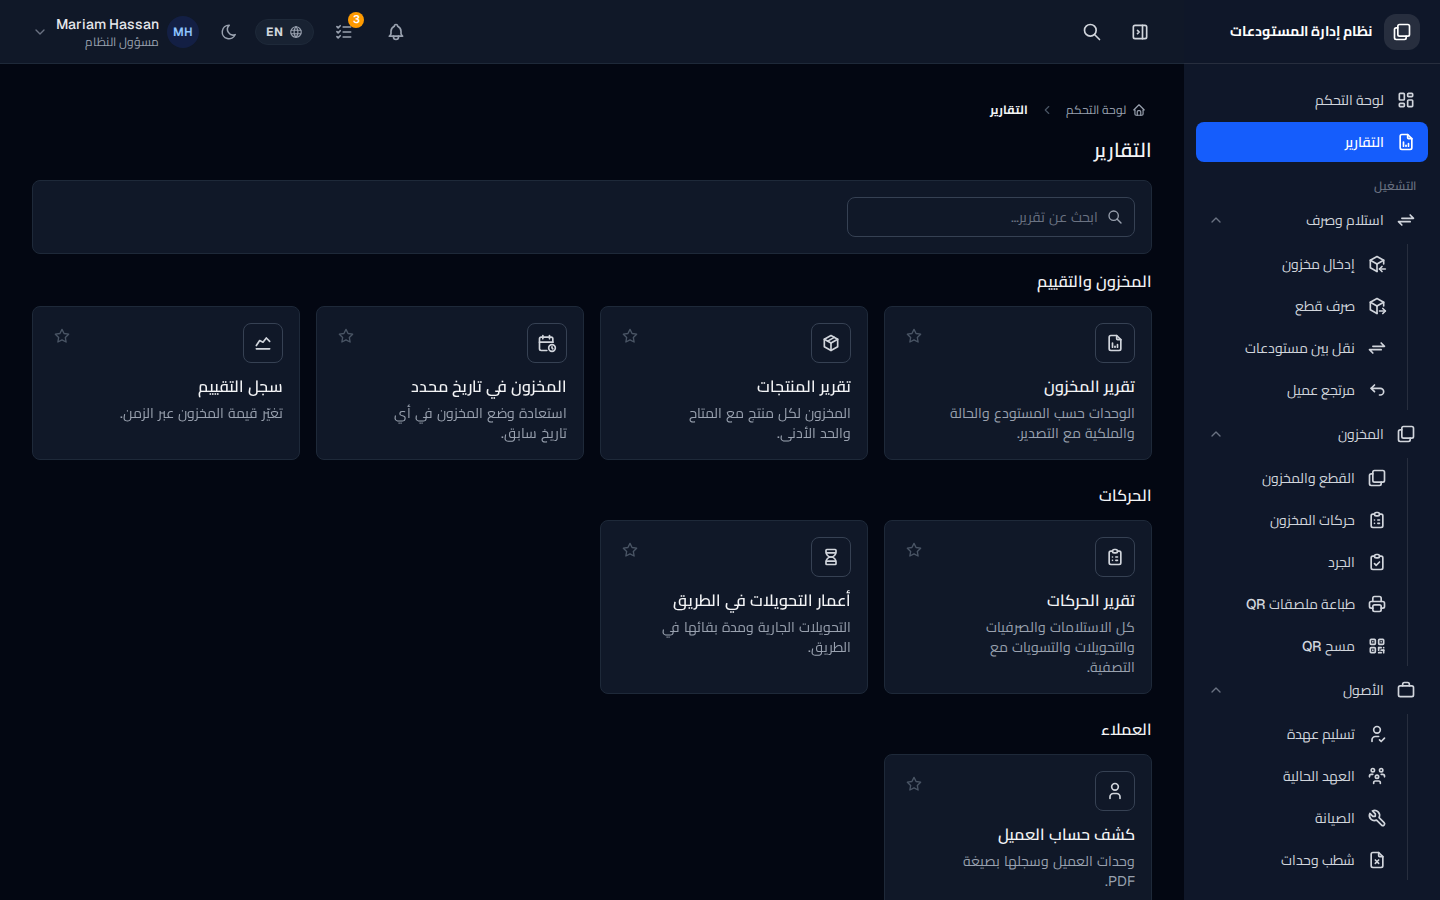Image resolution: width=1440 pixels, height=900 pixels.
Task: Open the تقرير المخزون report card icon
Action: 1115,343
